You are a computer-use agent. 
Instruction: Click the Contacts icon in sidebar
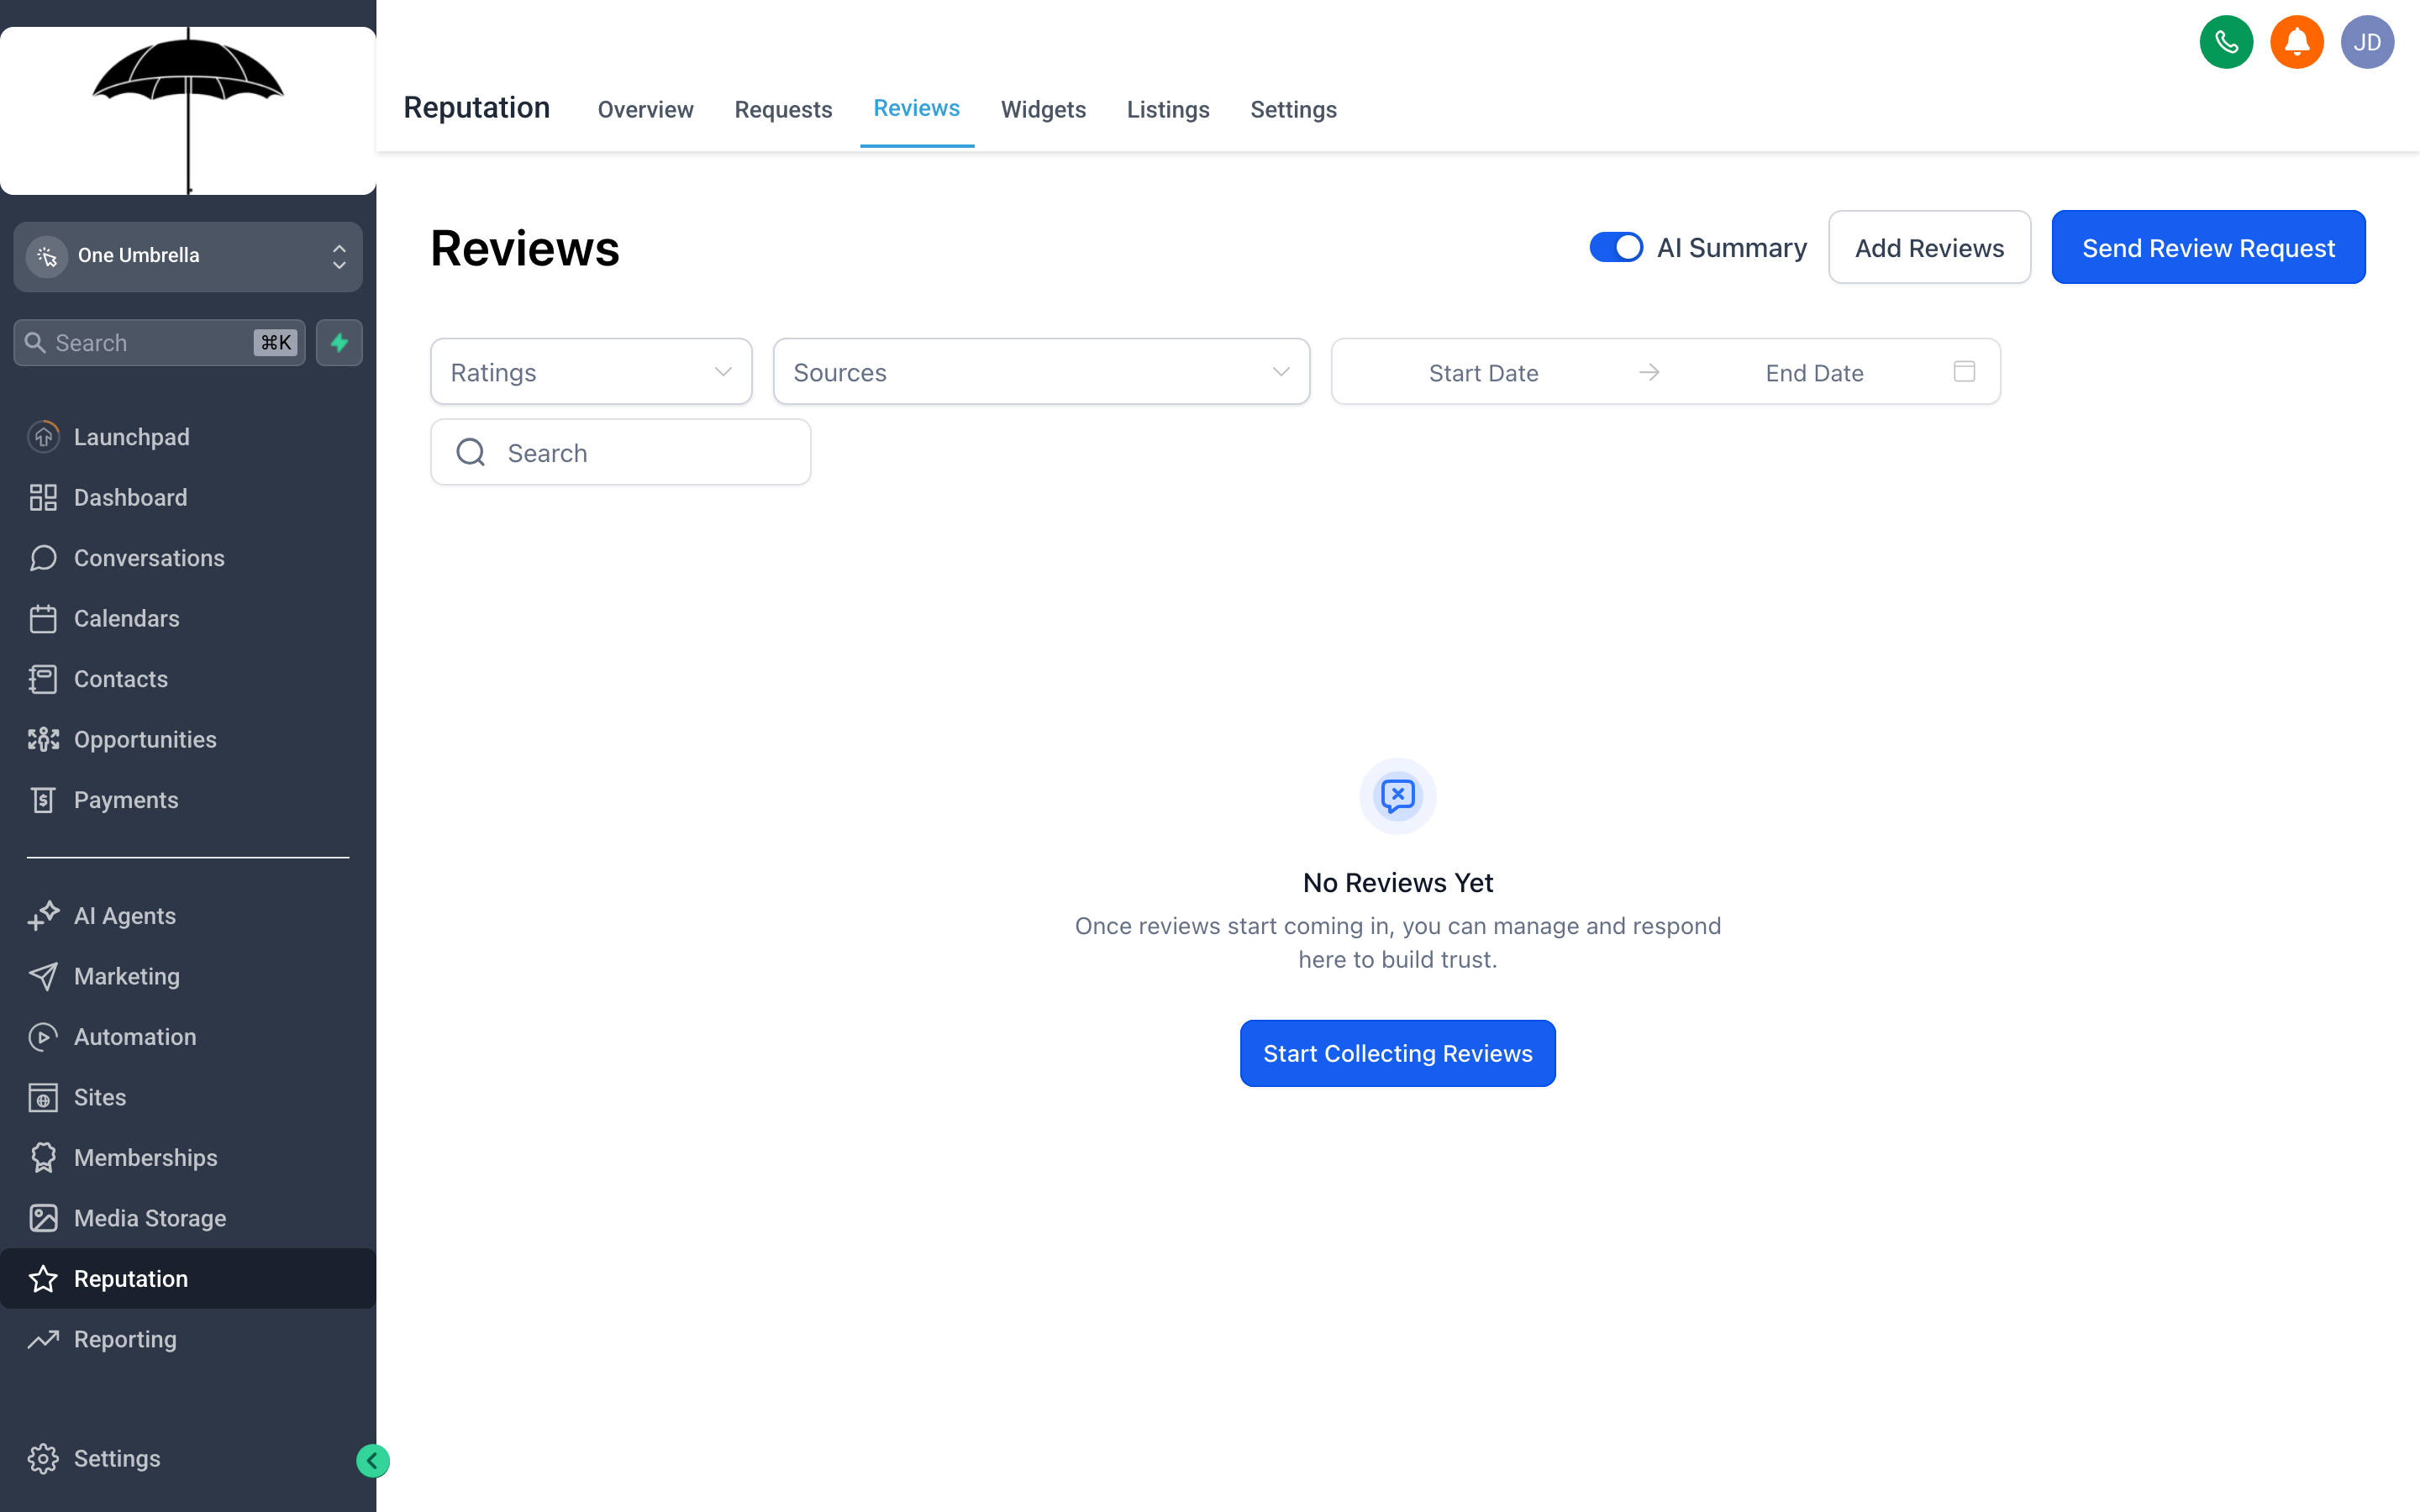coord(43,679)
